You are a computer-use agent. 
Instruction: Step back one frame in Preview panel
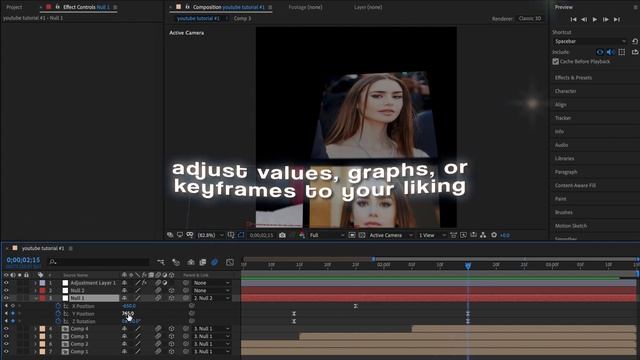[584, 19]
